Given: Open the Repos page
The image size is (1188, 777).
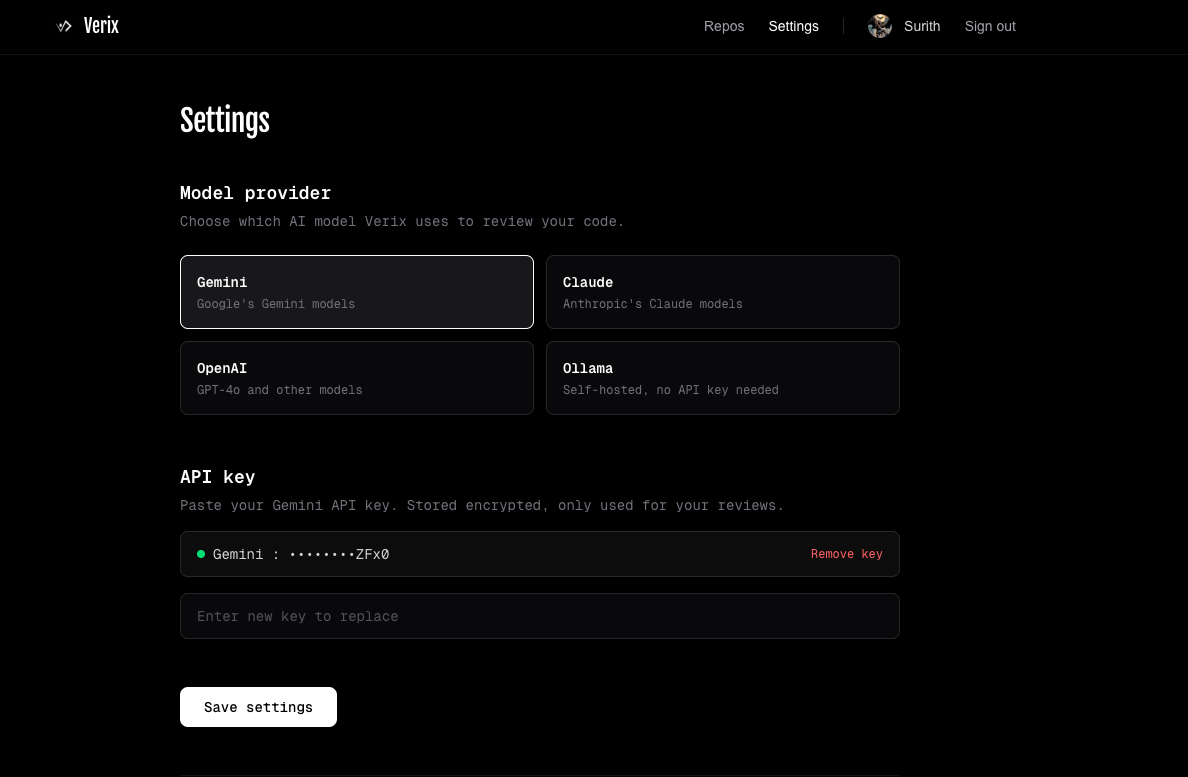Looking at the screenshot, I should tap(724, 27).
